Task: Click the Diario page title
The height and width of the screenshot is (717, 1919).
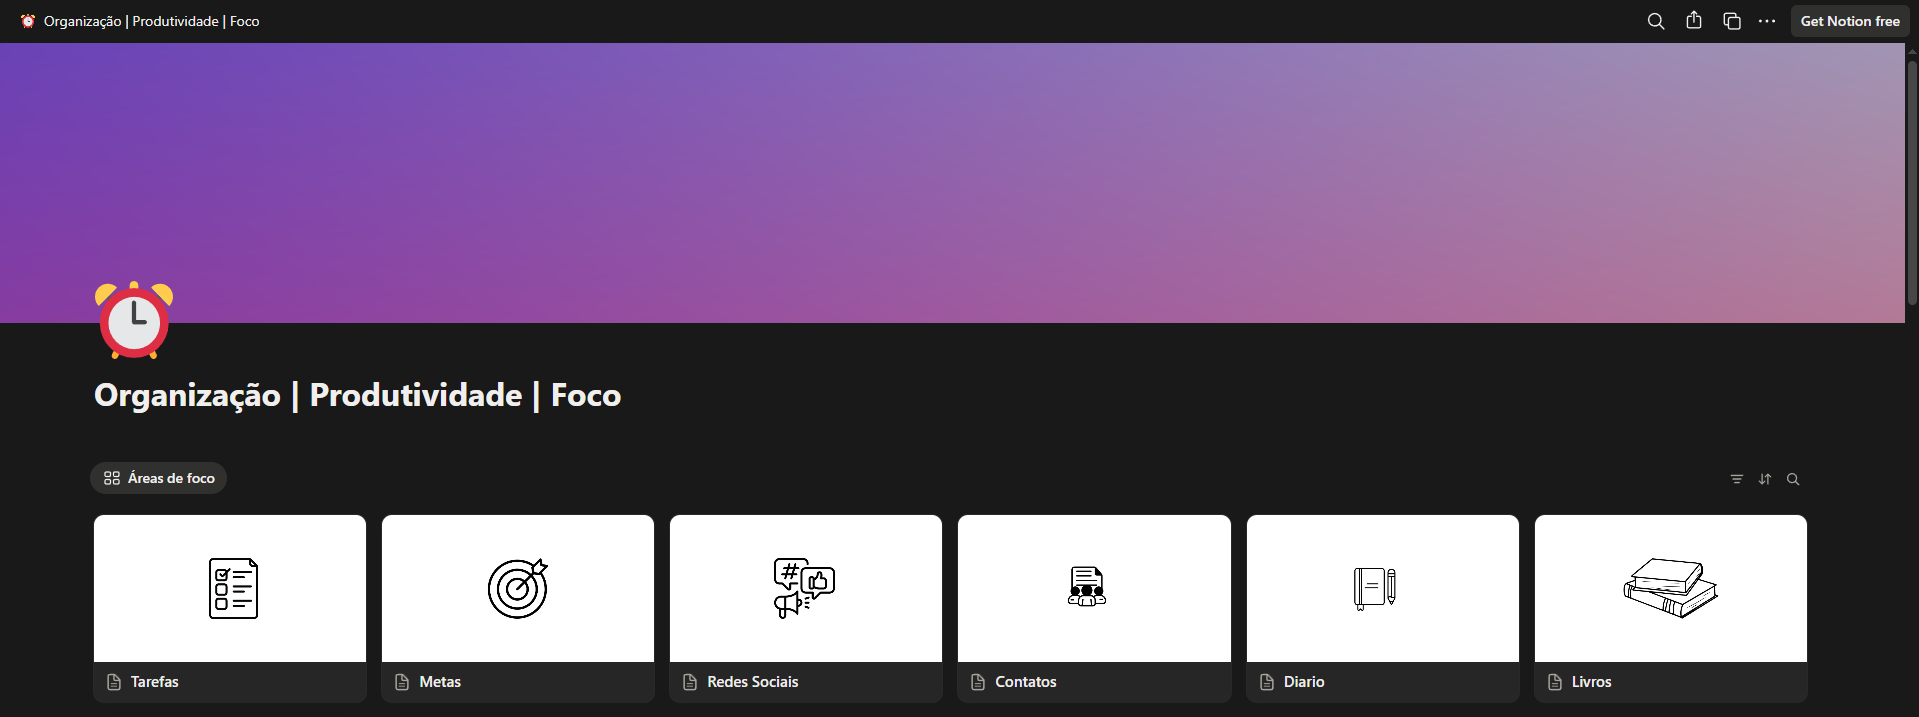Action: 1303,682
